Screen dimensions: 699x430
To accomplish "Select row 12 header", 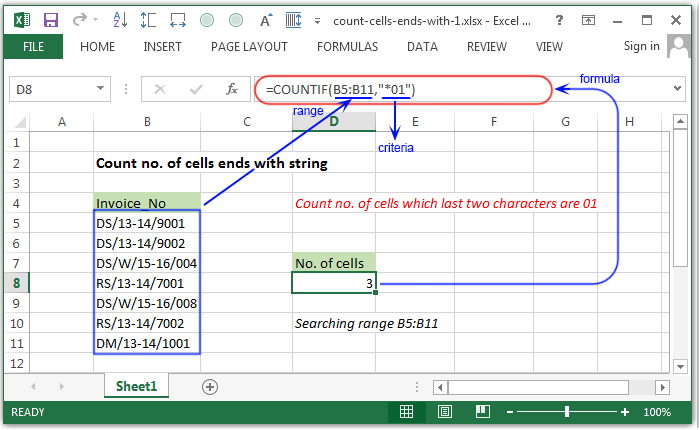I will click(x=16, y=363).
